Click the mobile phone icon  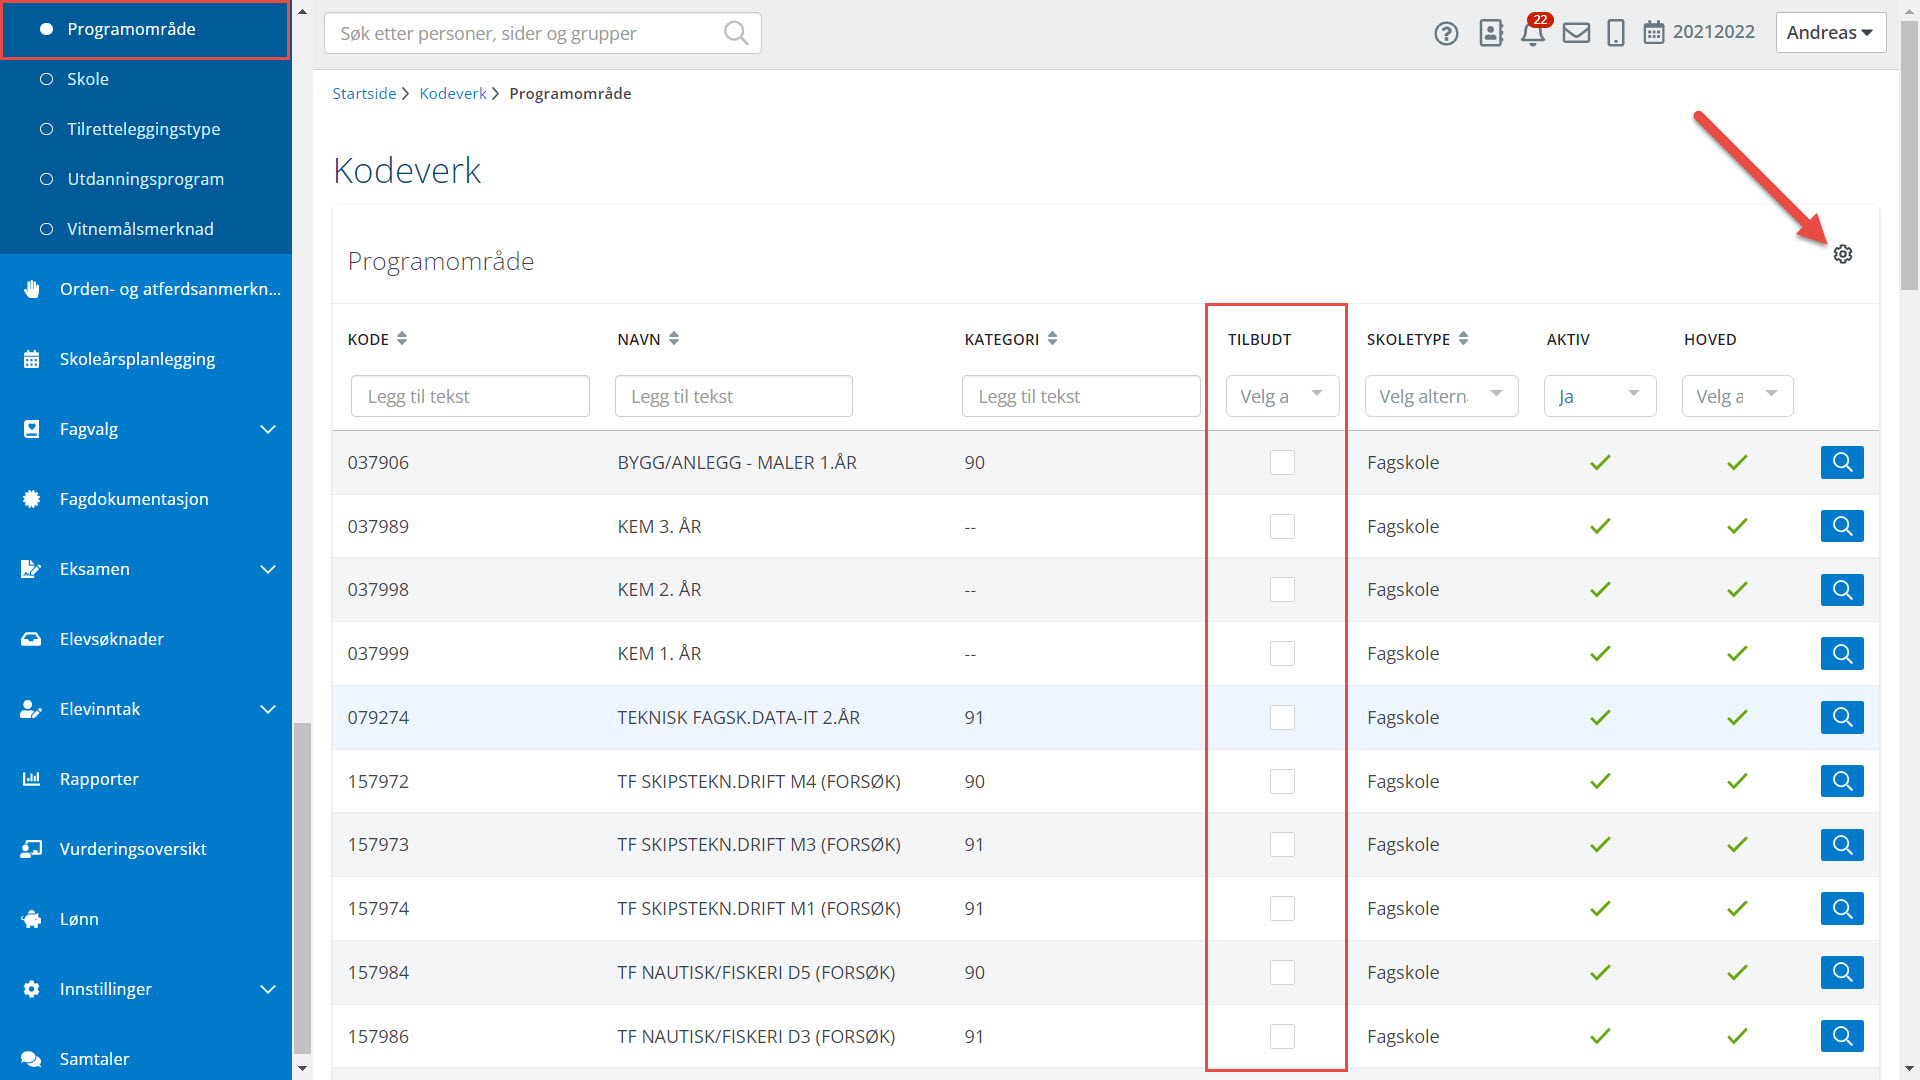coord(1616,33)
